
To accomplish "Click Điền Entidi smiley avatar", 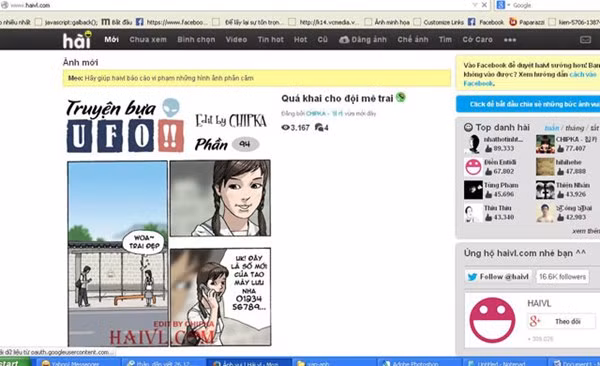I will click(473, 167).
